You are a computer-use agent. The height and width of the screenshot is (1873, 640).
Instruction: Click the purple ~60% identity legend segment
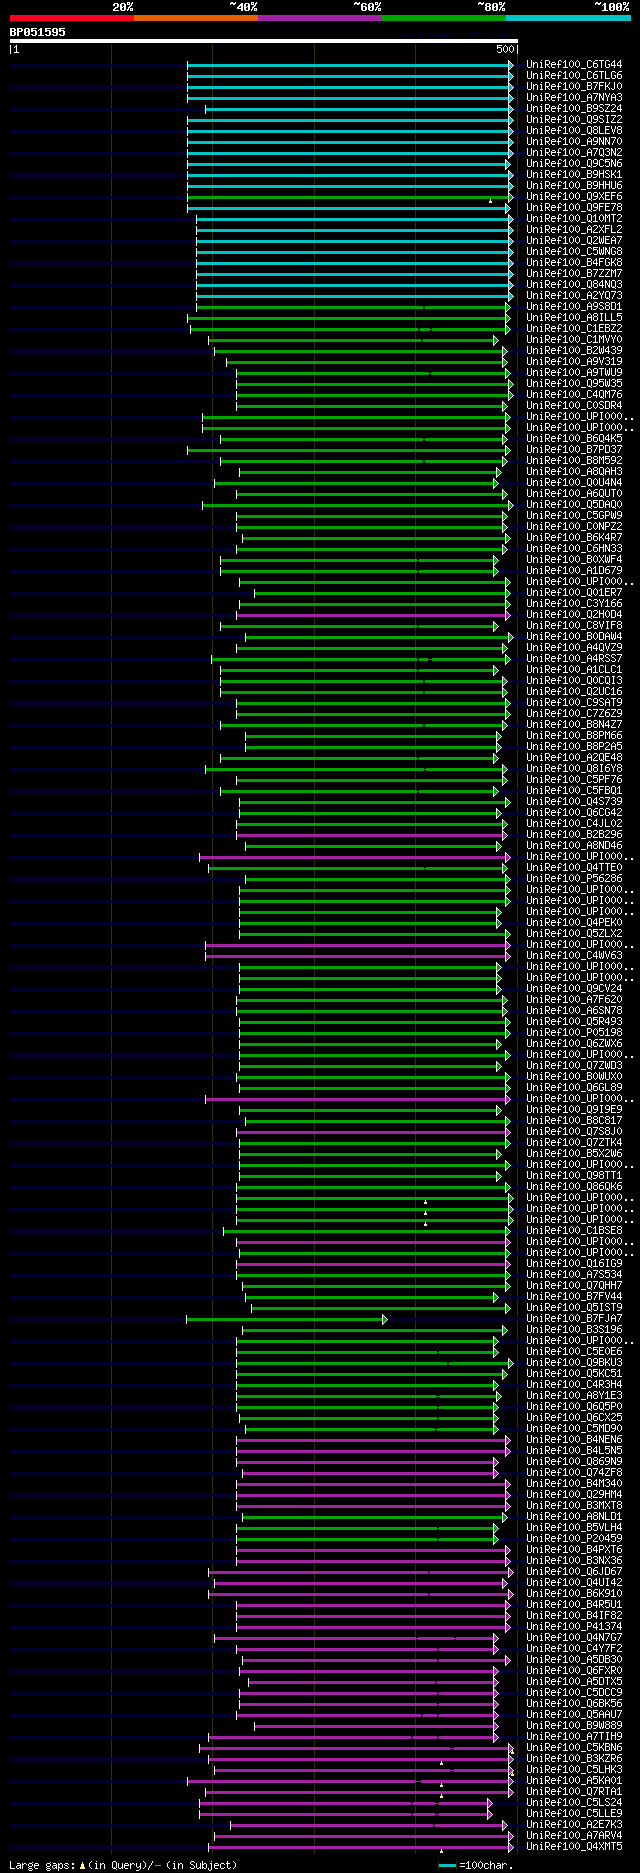[320, 18]
